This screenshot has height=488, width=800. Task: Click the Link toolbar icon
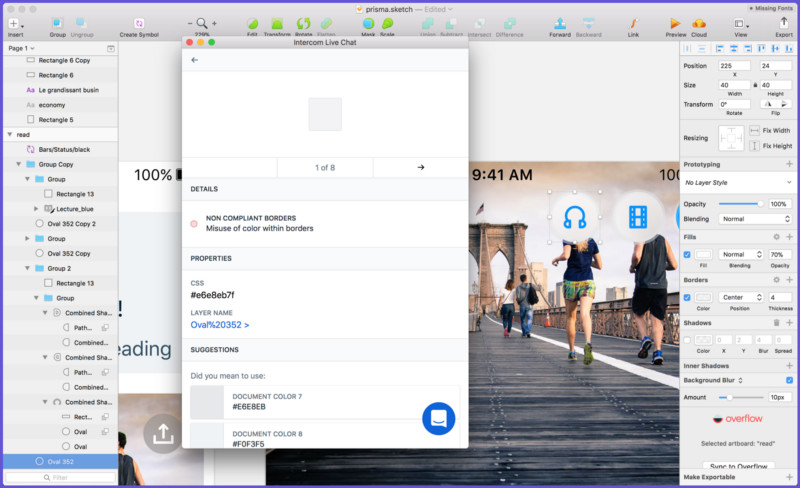633,23
